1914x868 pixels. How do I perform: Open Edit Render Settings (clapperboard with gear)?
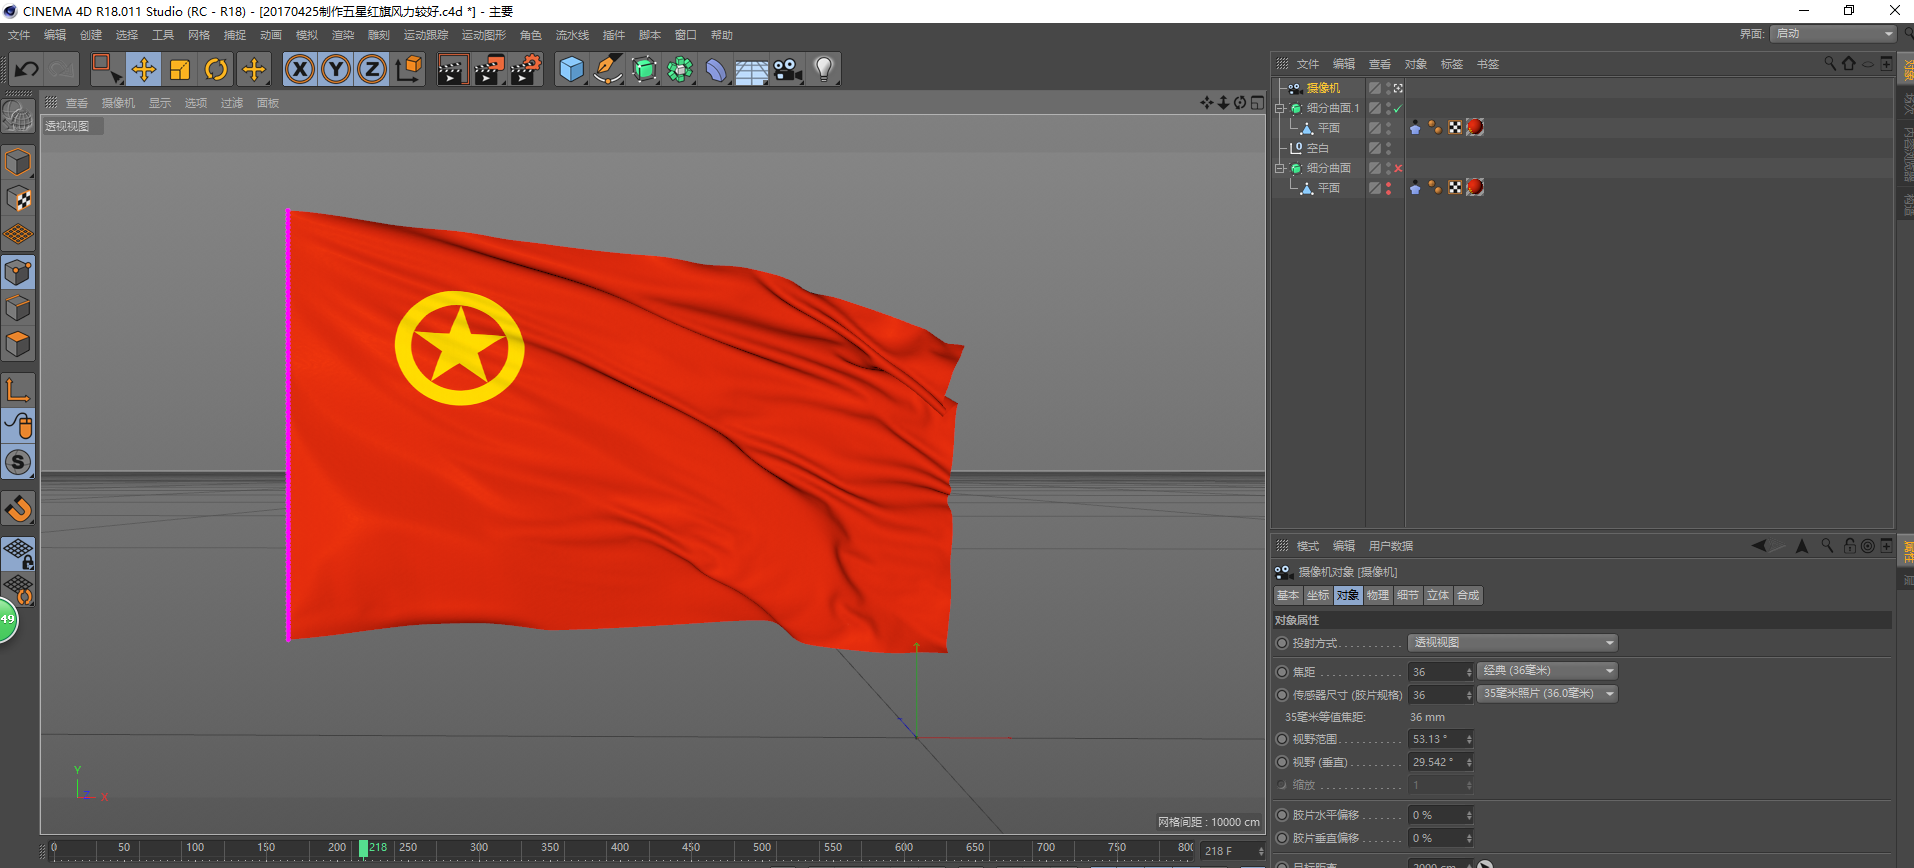click(526, 69)
